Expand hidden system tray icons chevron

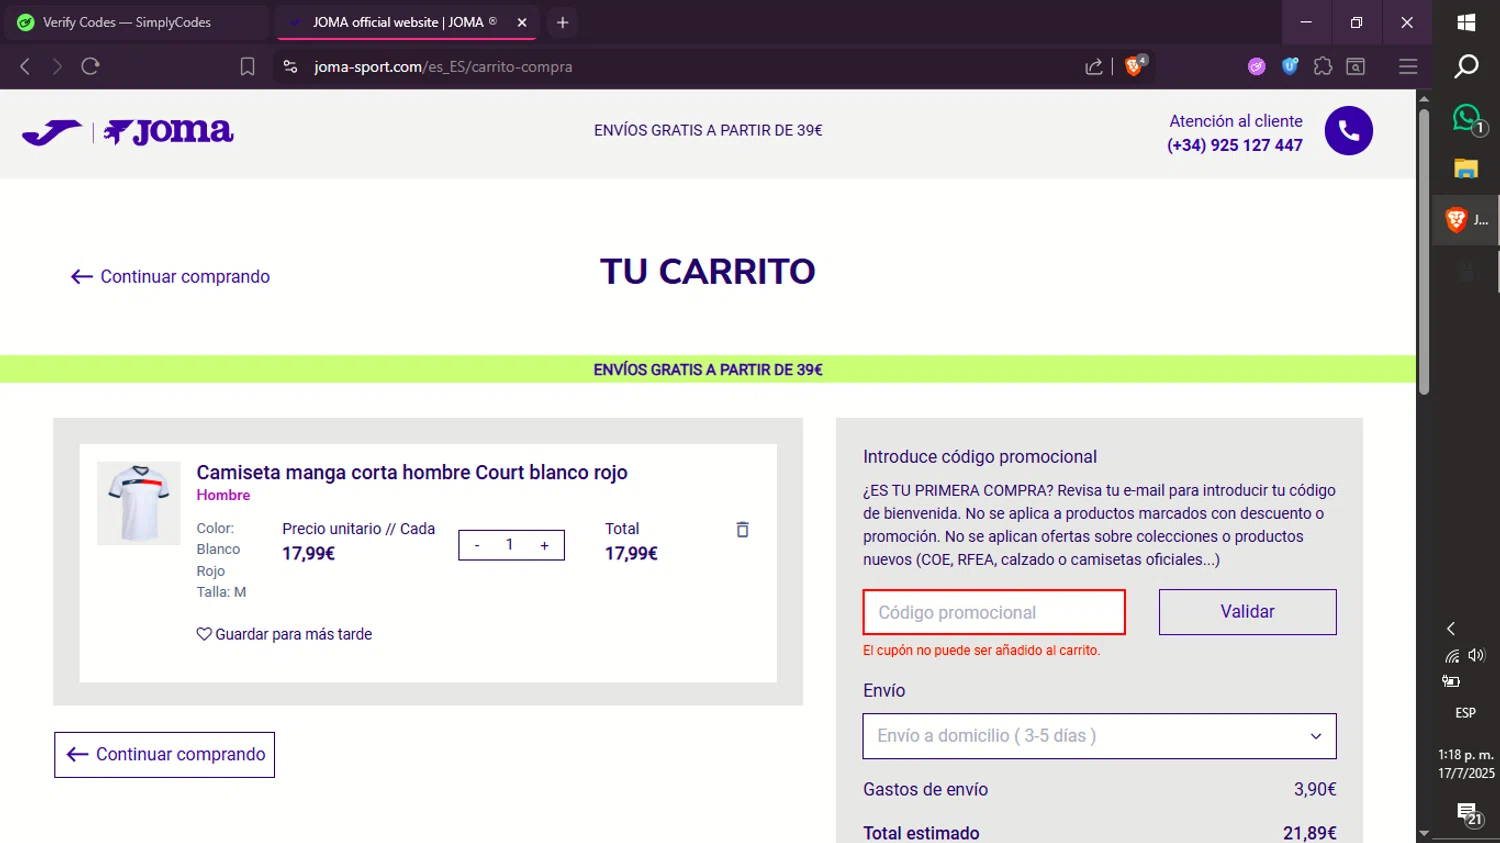tap(1451, 628)
